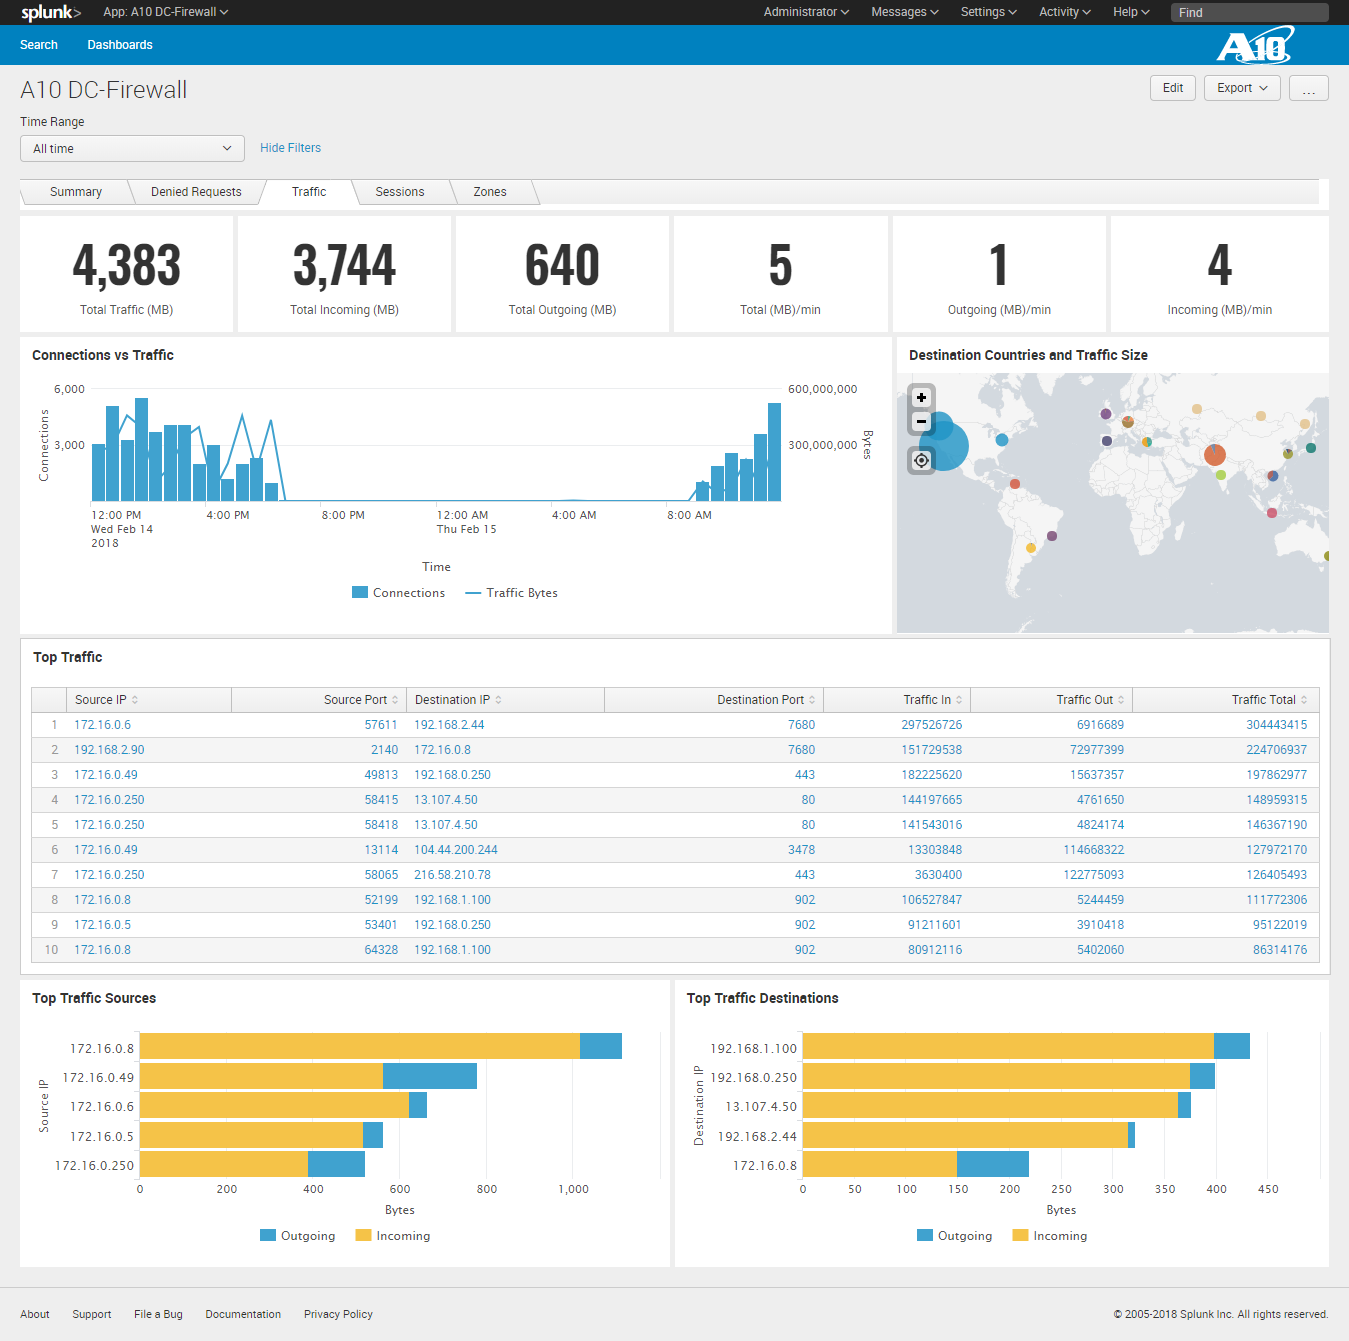Click traffic out value 114668322

(x=1094, y=850)
